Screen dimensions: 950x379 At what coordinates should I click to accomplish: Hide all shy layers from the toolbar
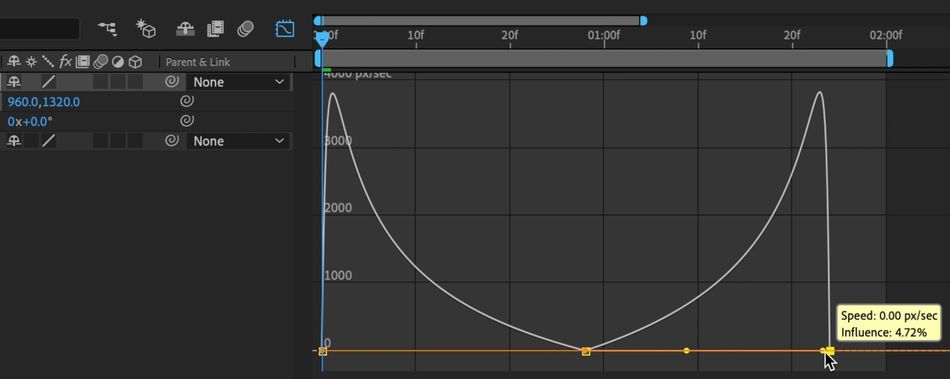[x=185, y=28]
